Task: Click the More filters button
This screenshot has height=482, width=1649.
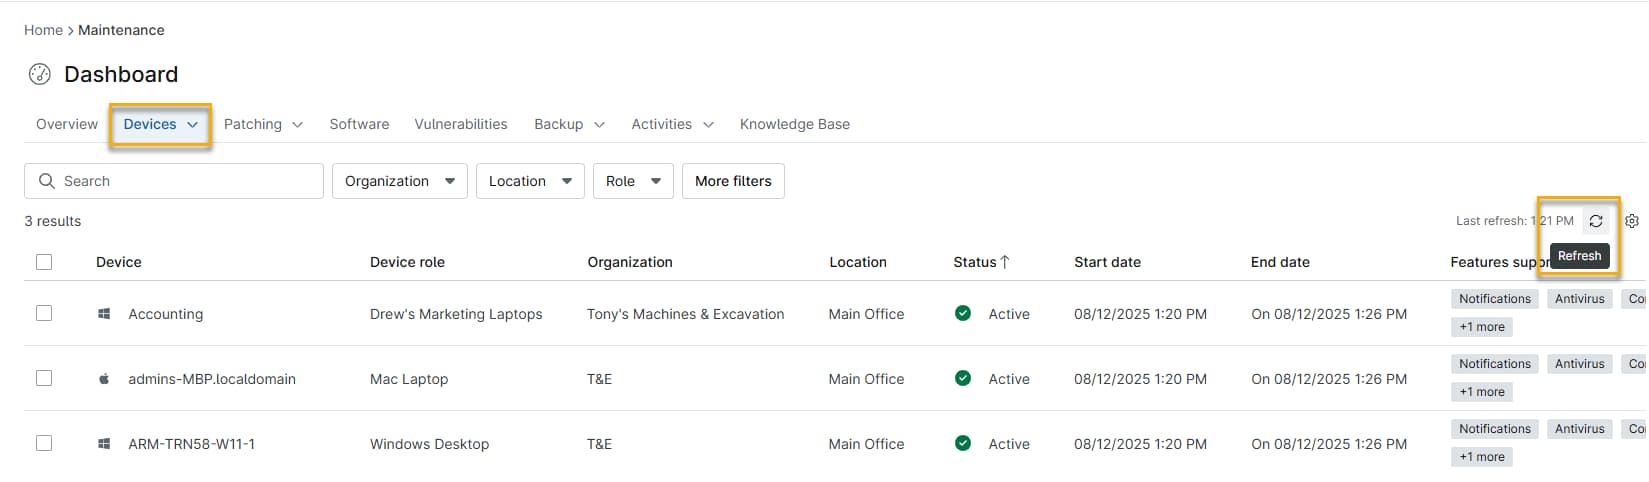Action: pyautogui.click(x=733, y=181)
